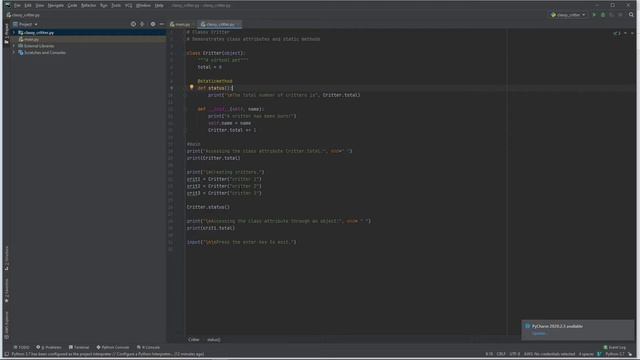The width and height of the screenshot is (640, 360).
Task: Expand the External Libraries node
Action: tap(14, 46)
